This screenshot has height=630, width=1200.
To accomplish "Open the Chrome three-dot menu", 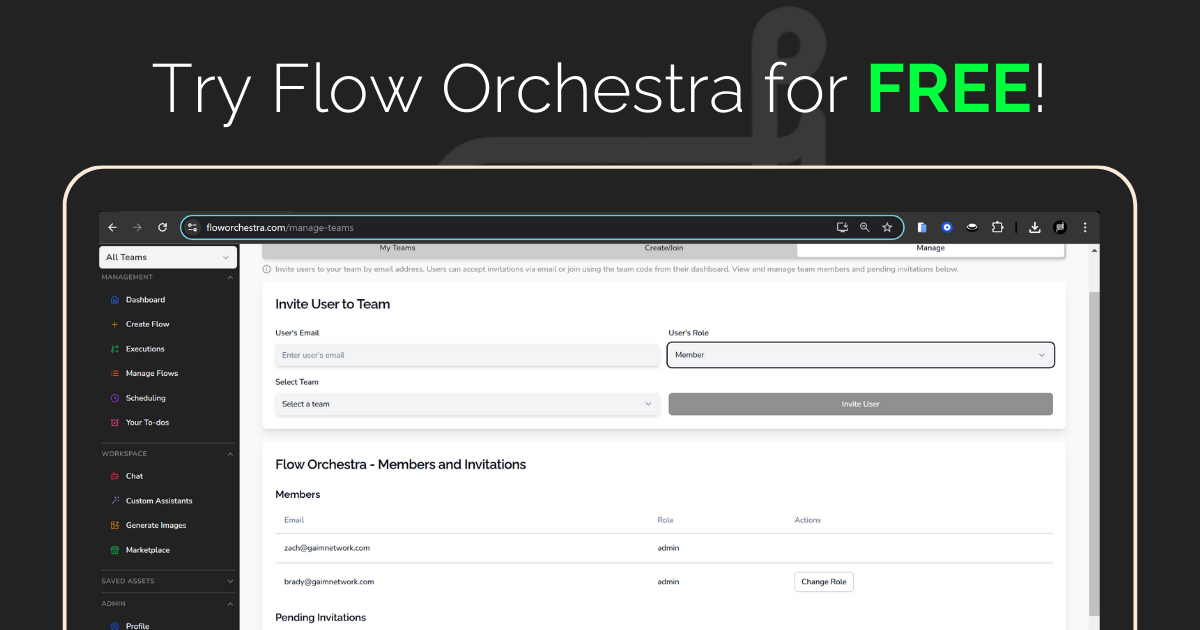I will point(1085,228).
